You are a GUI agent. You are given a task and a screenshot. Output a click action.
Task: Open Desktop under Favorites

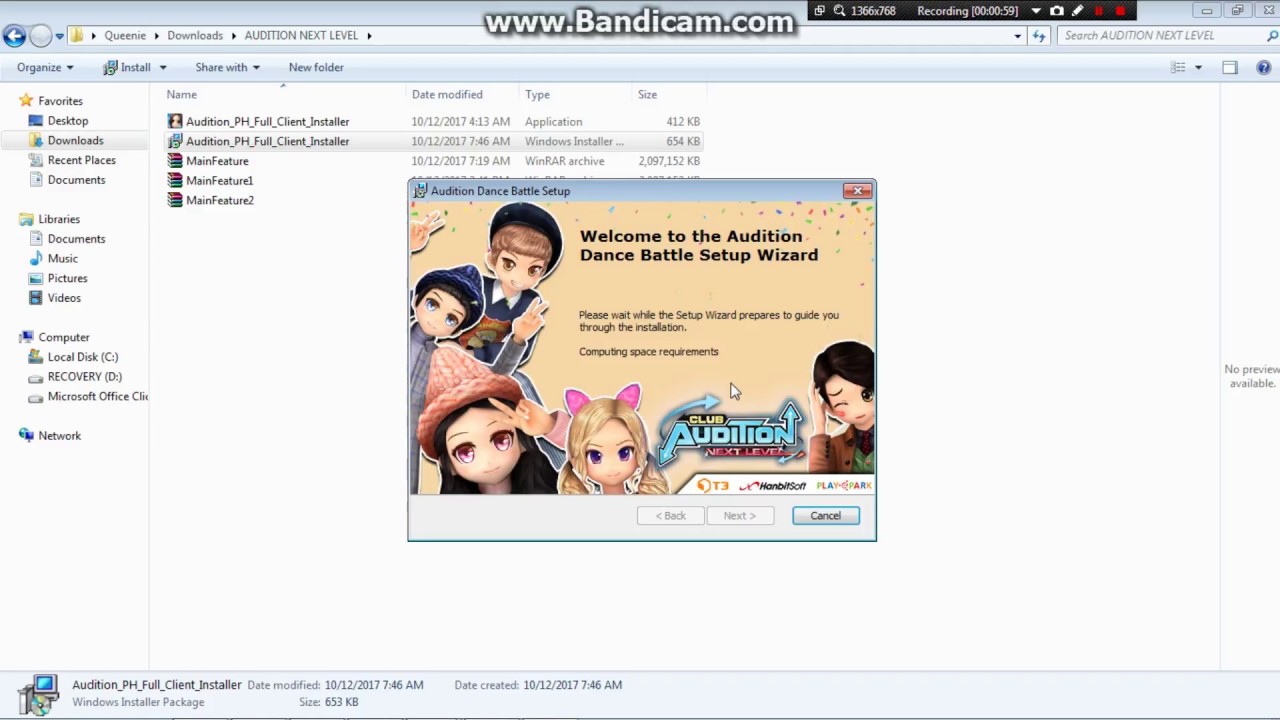coord(68,121)
